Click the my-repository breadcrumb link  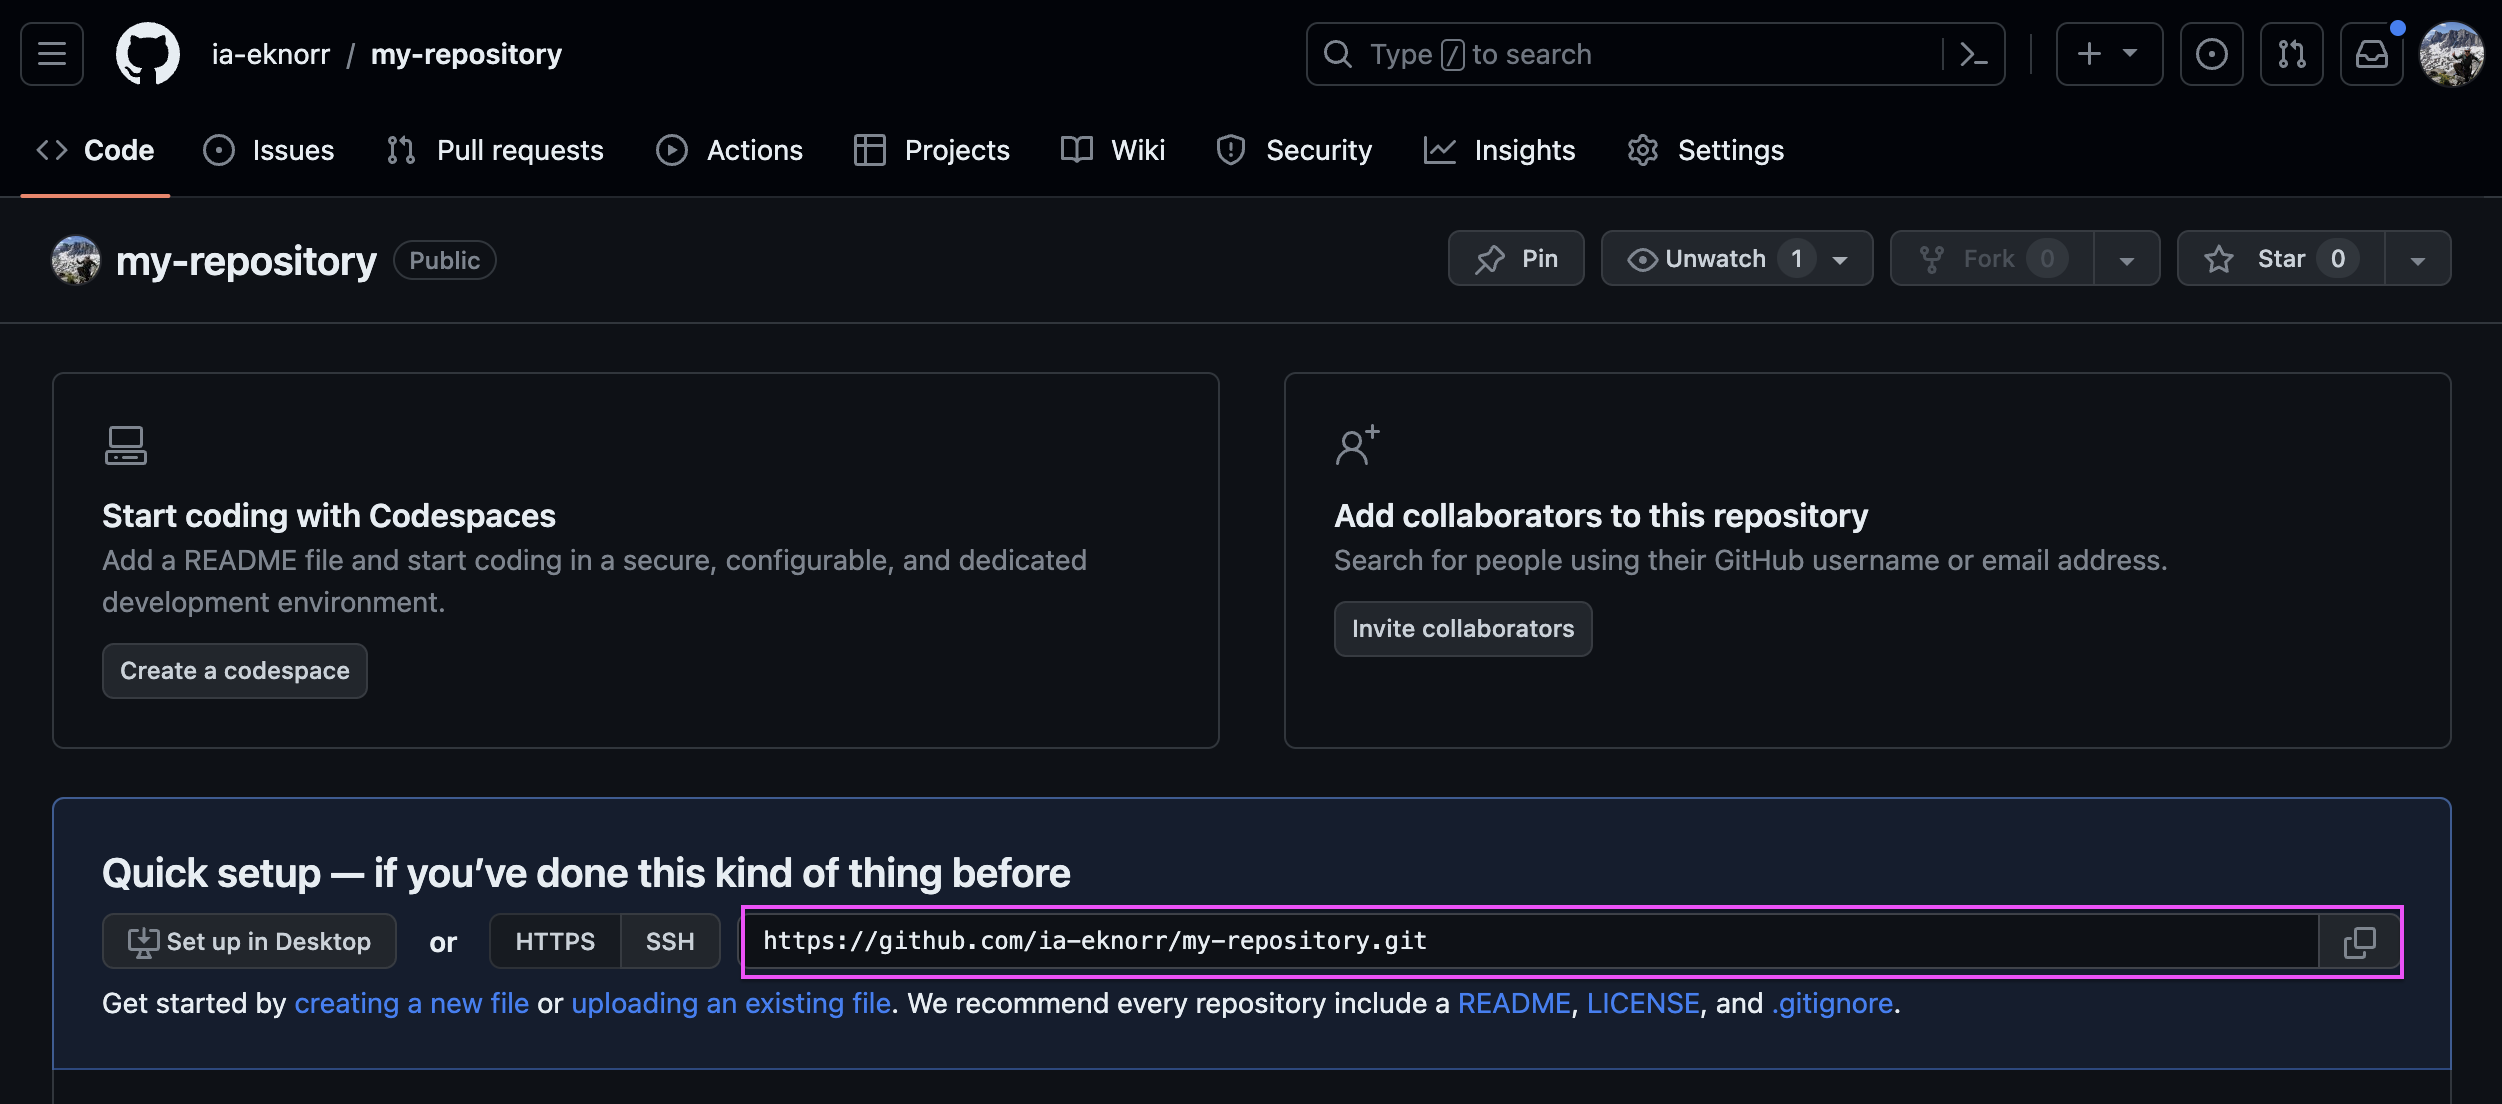click(466, 54)
